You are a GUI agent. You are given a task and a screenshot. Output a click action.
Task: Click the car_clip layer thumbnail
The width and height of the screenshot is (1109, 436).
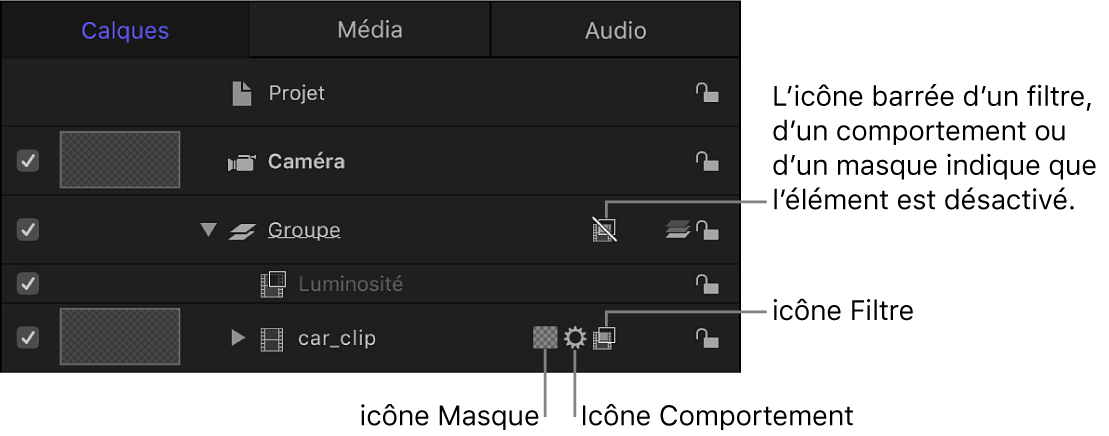click(120, 337)
